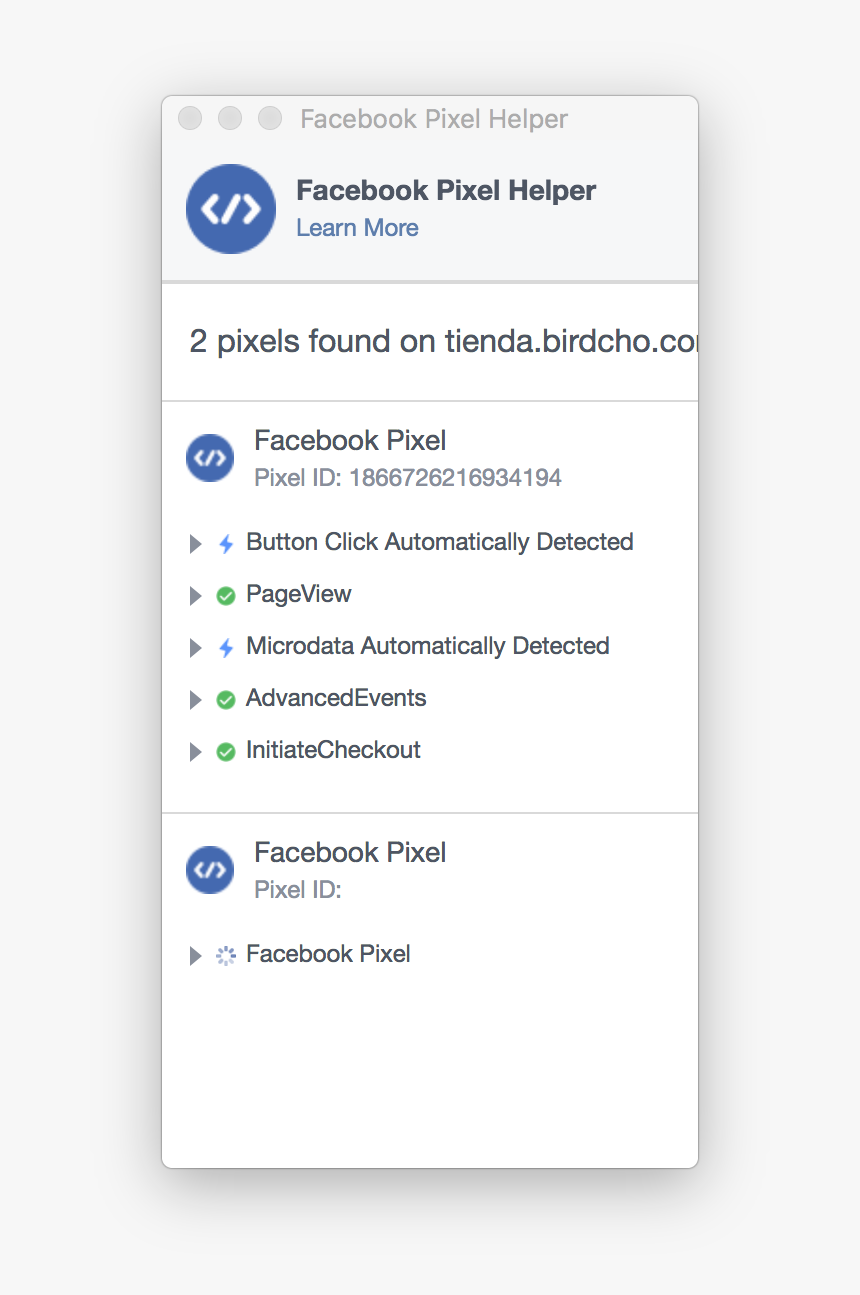
Task: Click the loading spinner beside Facebook Pixel event
Action: [x=226, y=955]
